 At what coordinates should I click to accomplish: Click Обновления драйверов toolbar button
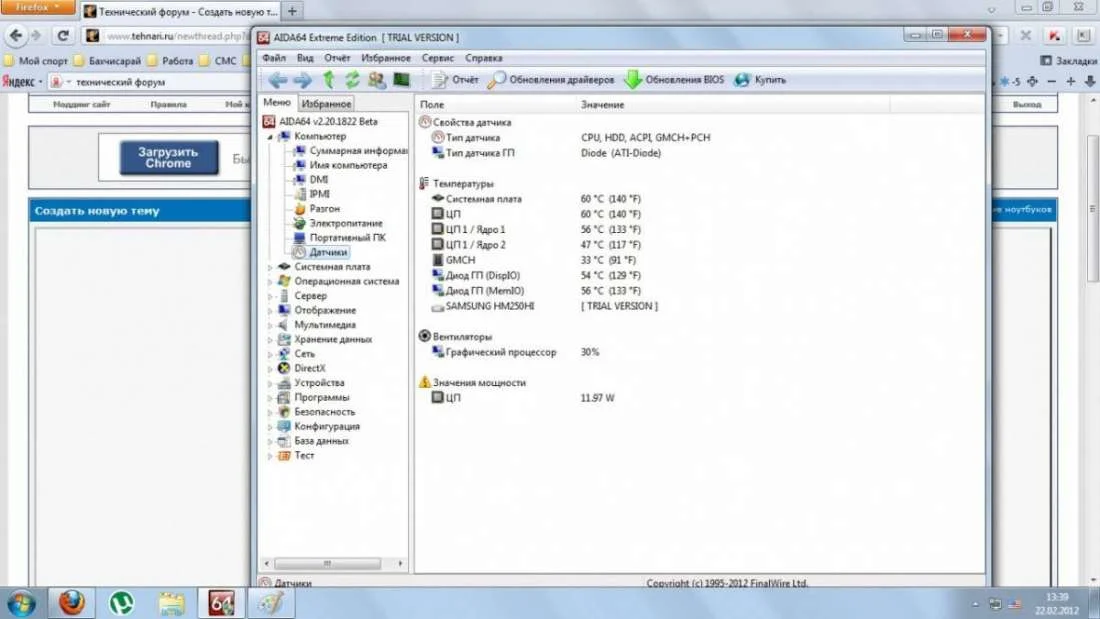click(551, 80)
